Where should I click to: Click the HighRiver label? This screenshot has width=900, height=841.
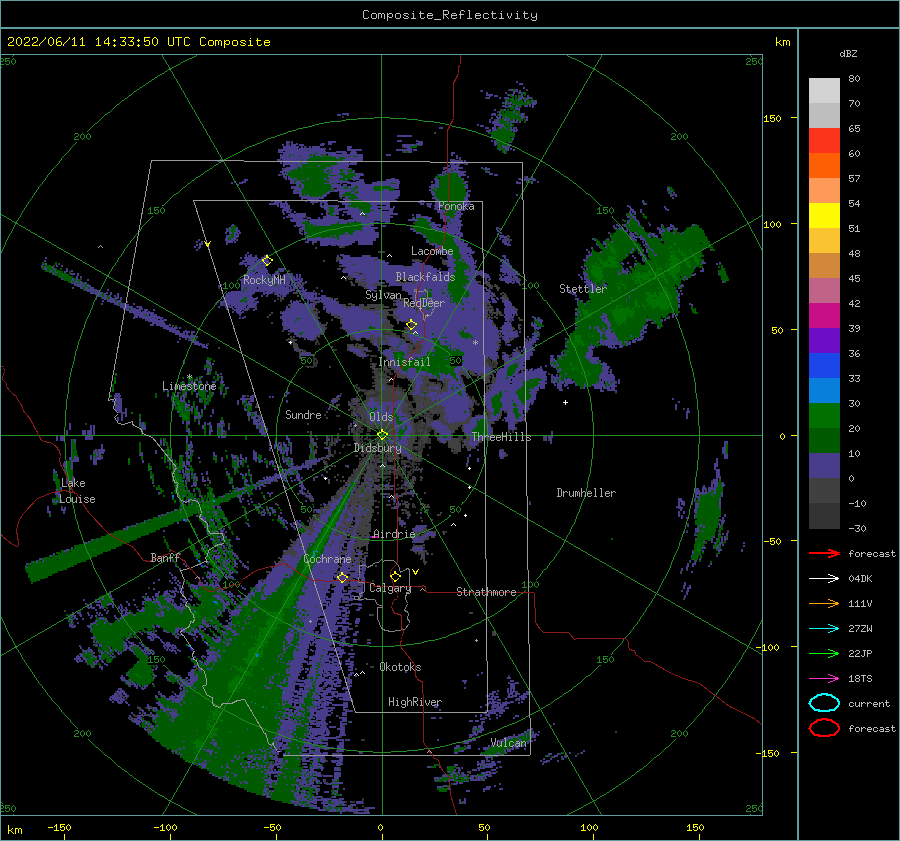click(x=415, y=702)
